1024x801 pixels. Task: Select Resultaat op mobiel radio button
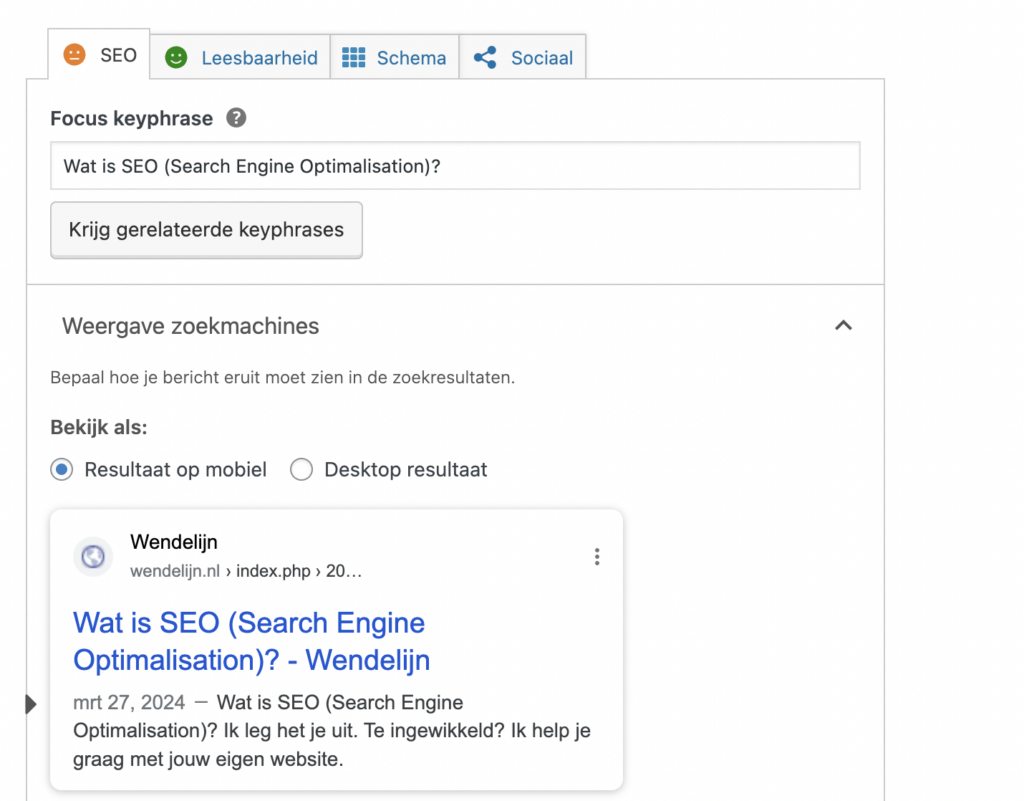tap(61, 469)
